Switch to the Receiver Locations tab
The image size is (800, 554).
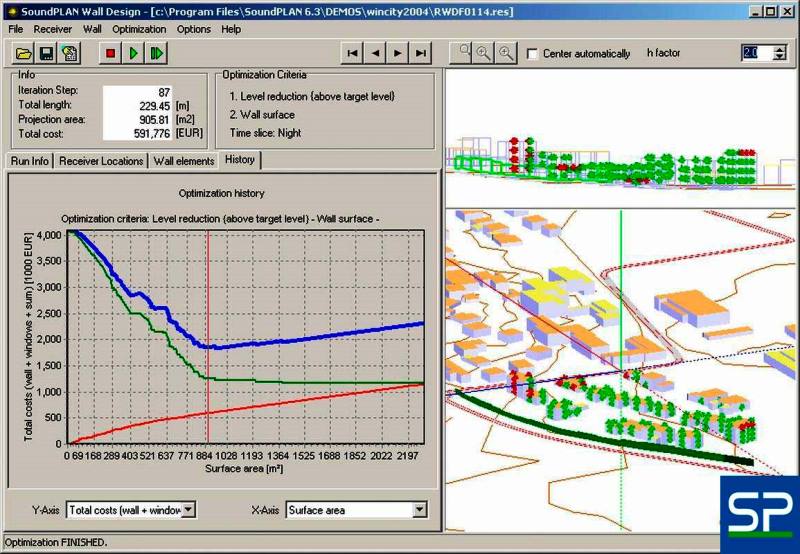pyautogui.click(x=101, y=161)
